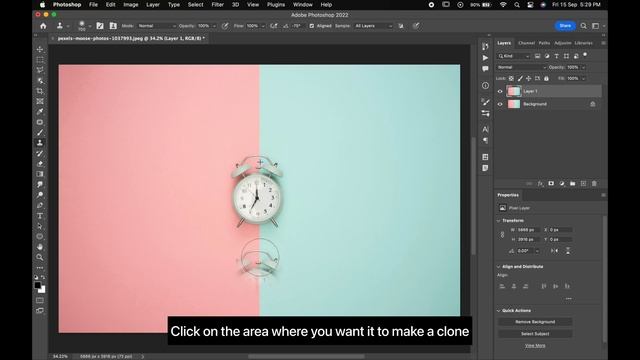Toggle lock image pixels
Screen dimensions: 640x360
point(520,78)
